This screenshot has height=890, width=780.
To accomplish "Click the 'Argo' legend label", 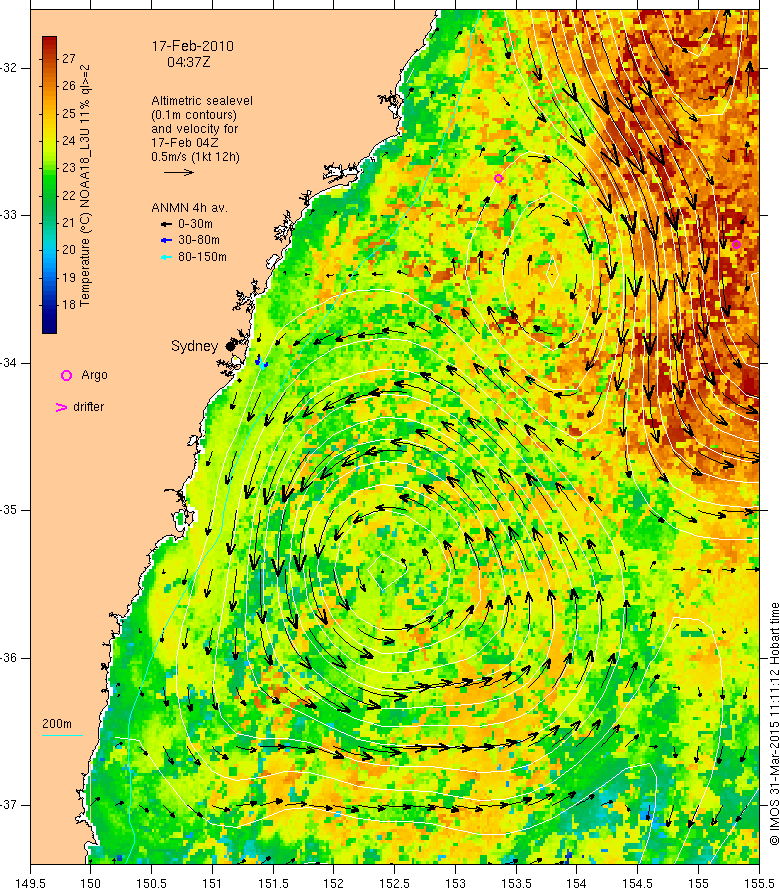I will coord(94,375).
